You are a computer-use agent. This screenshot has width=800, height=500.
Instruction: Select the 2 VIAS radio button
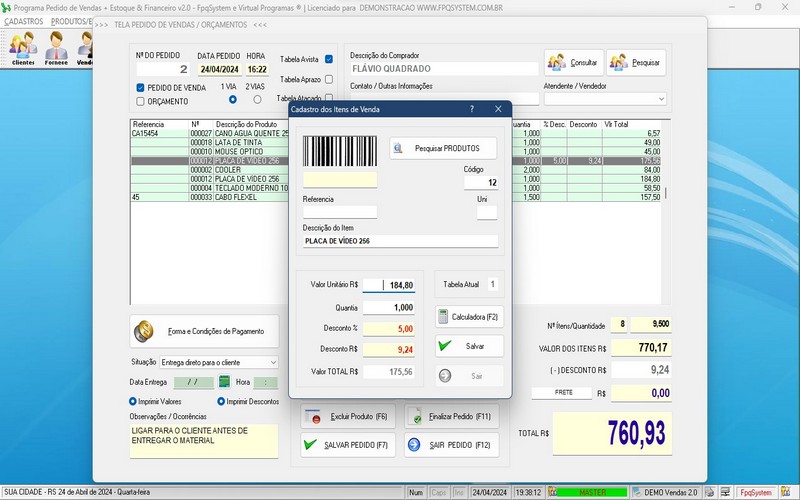(257, 99)
